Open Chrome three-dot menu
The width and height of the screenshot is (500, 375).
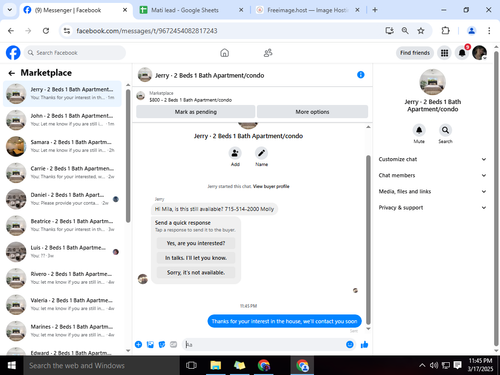coord(489,31)
